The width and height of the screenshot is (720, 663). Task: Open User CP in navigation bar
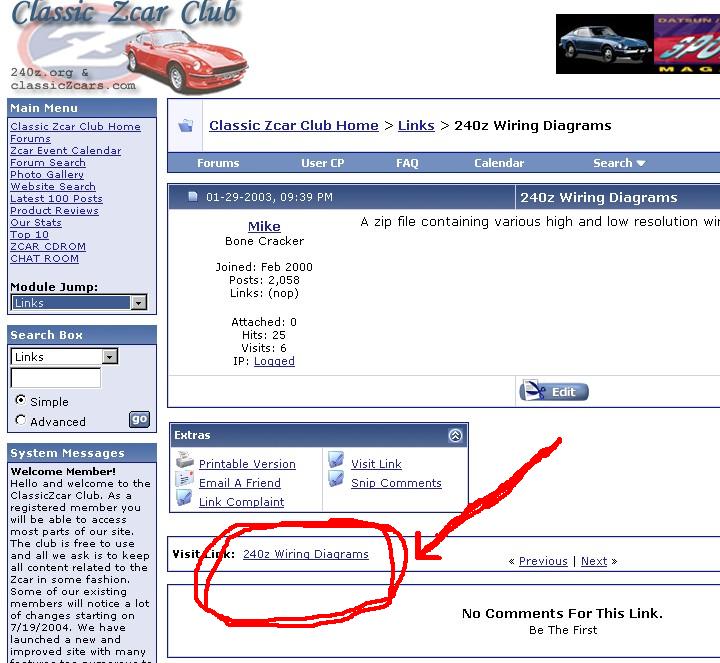[x=322, y=163]
